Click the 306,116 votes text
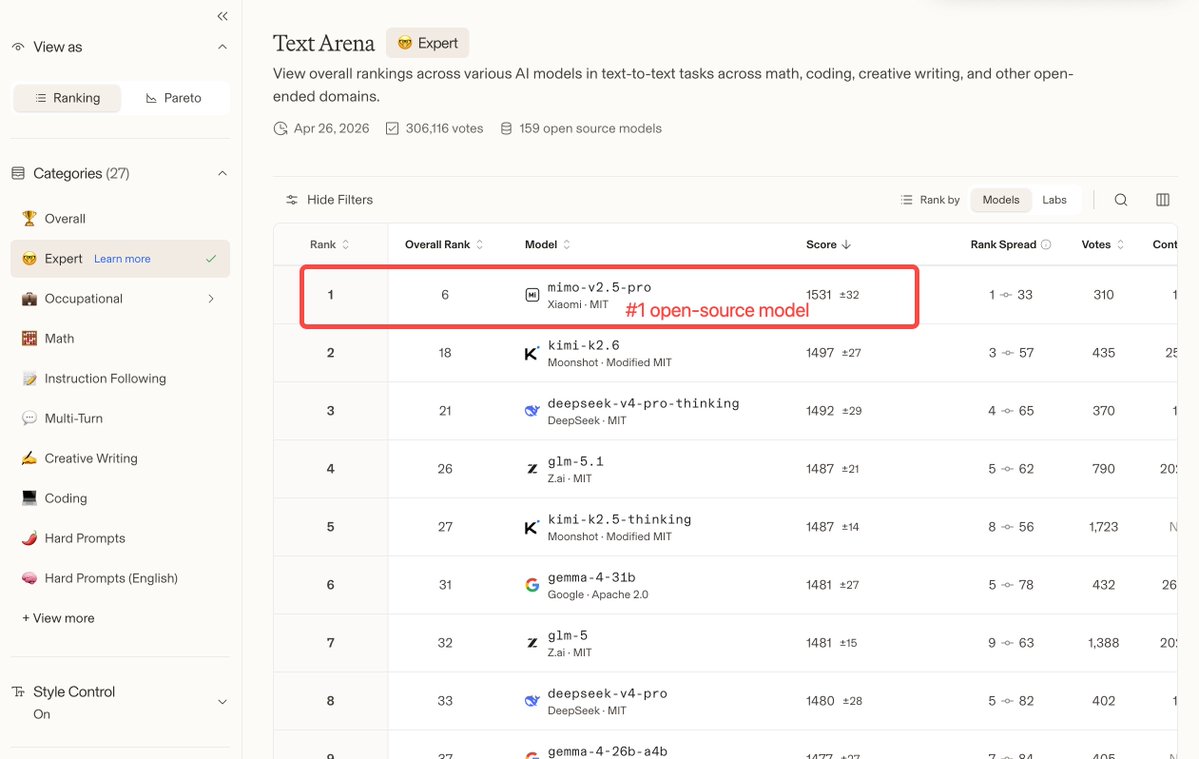The width and height of the screenshot is (1199, 759). 444,128
